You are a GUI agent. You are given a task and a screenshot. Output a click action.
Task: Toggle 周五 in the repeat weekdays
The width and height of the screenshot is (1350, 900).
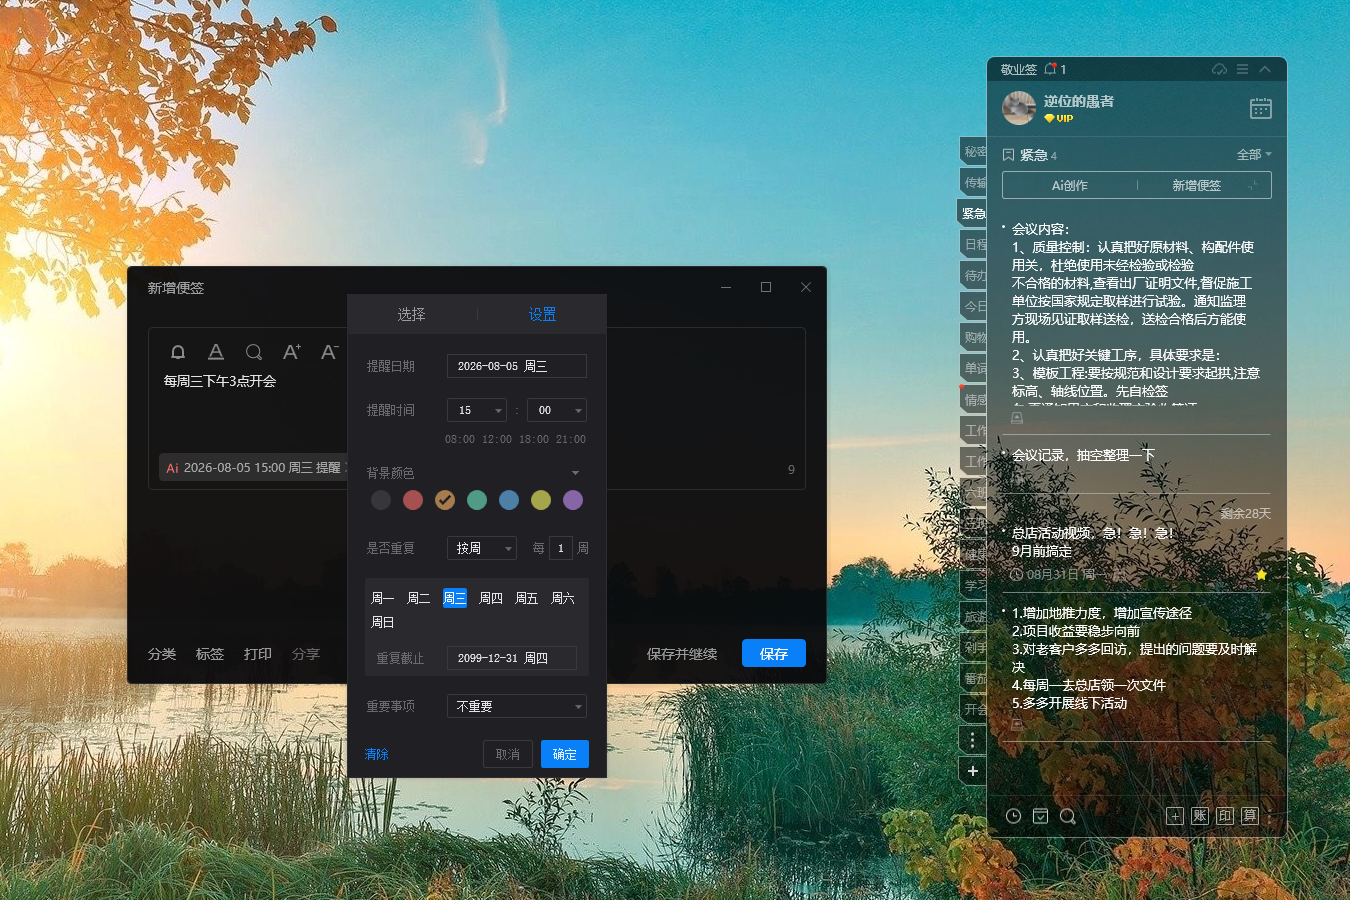click(527, 598)
